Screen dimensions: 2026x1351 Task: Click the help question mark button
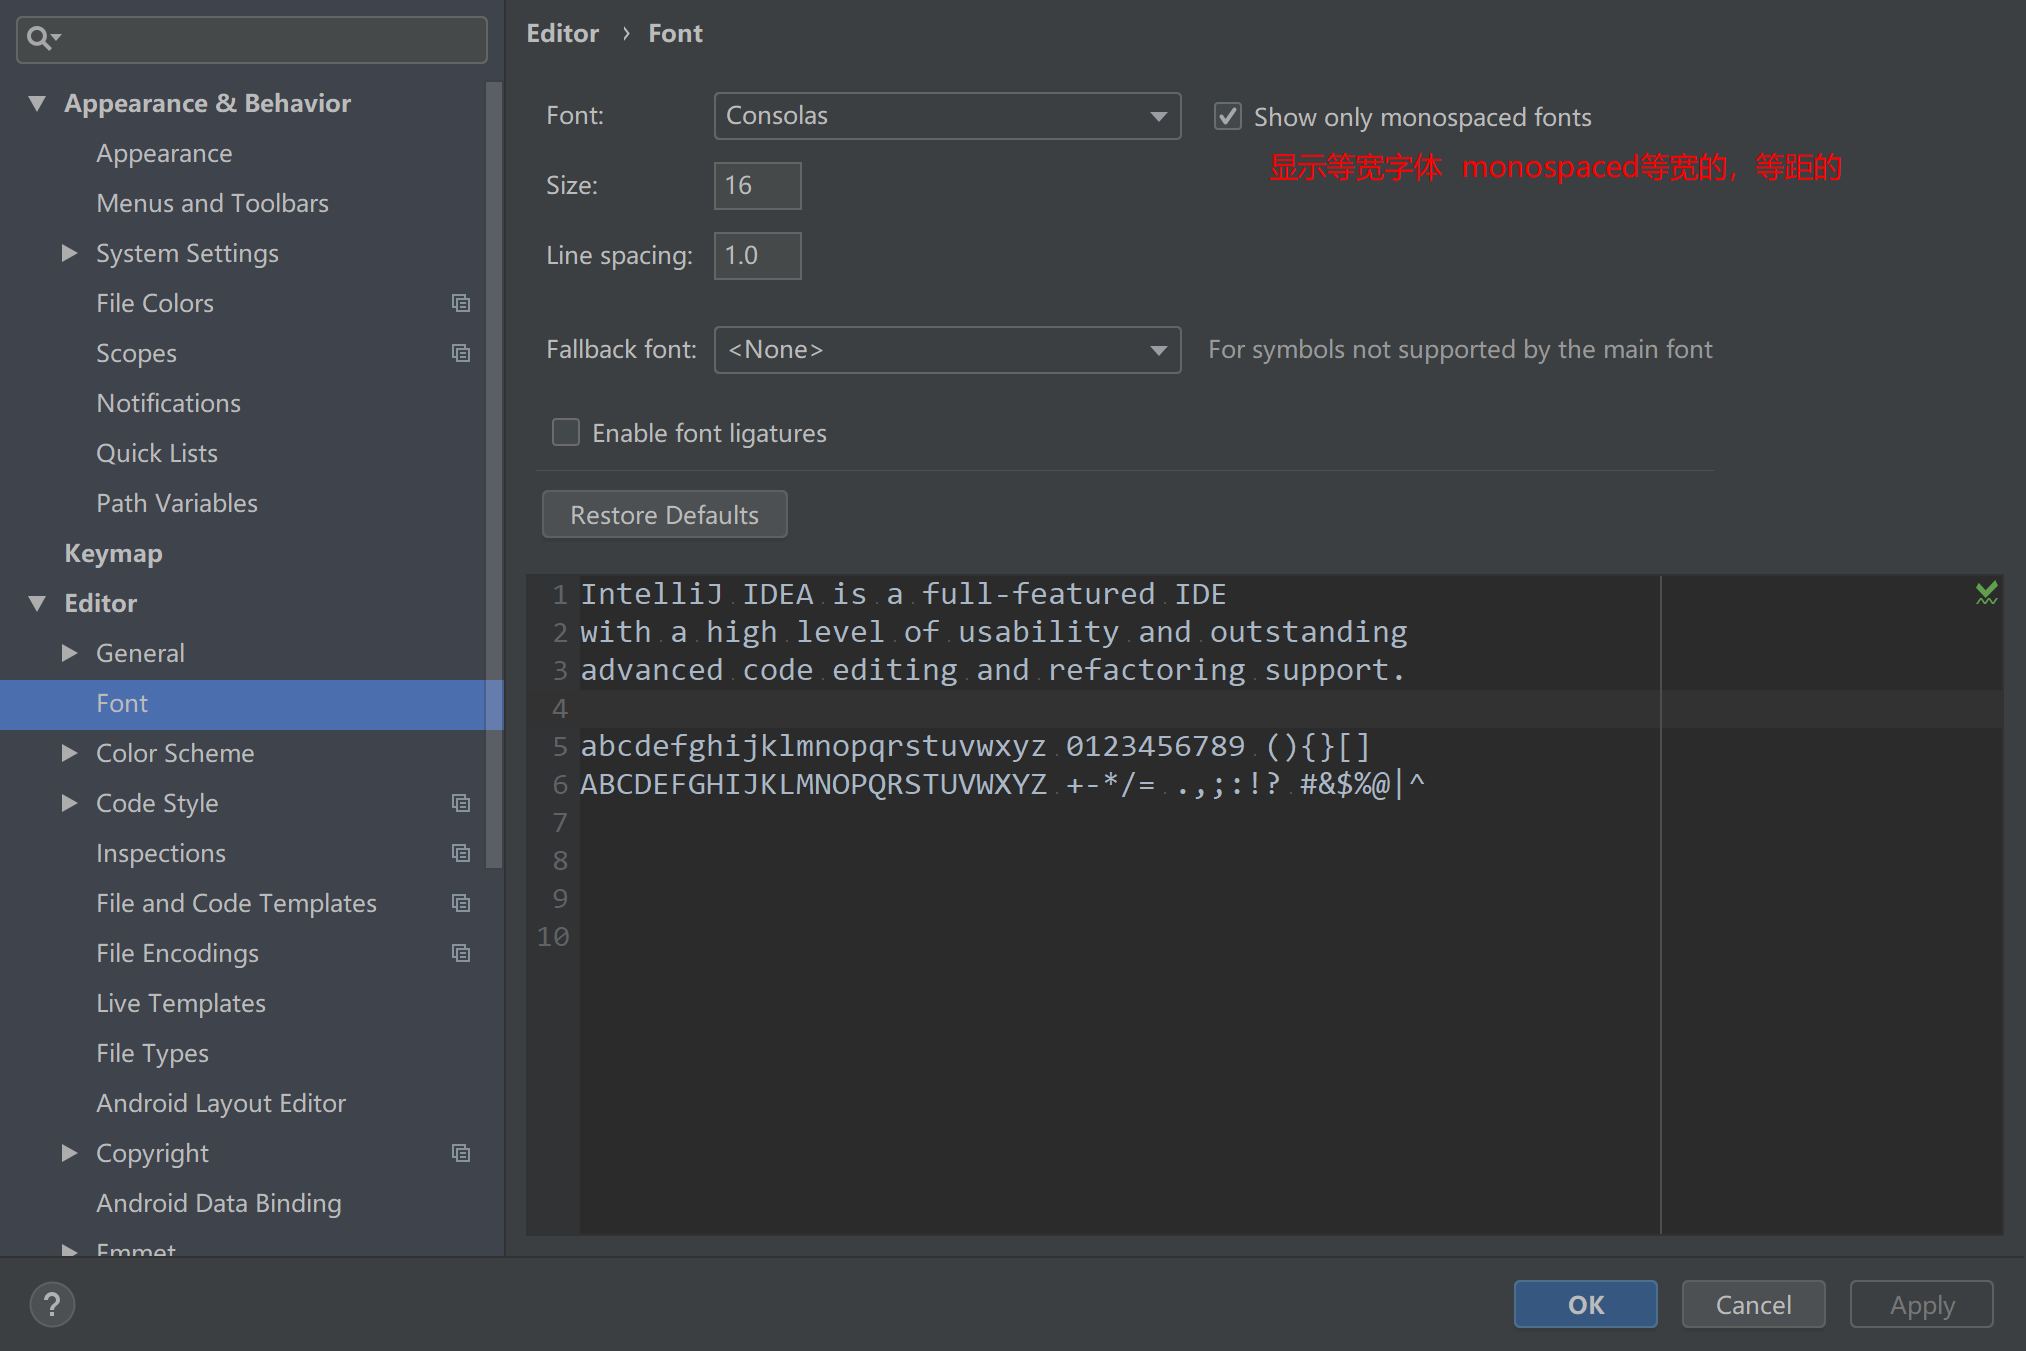(52, 1305)
